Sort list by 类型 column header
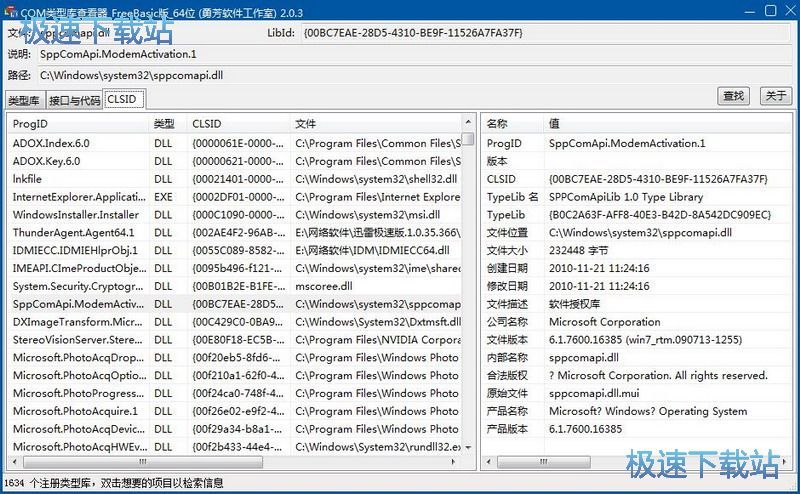This screenshot has height=494, width=800. 168,124
